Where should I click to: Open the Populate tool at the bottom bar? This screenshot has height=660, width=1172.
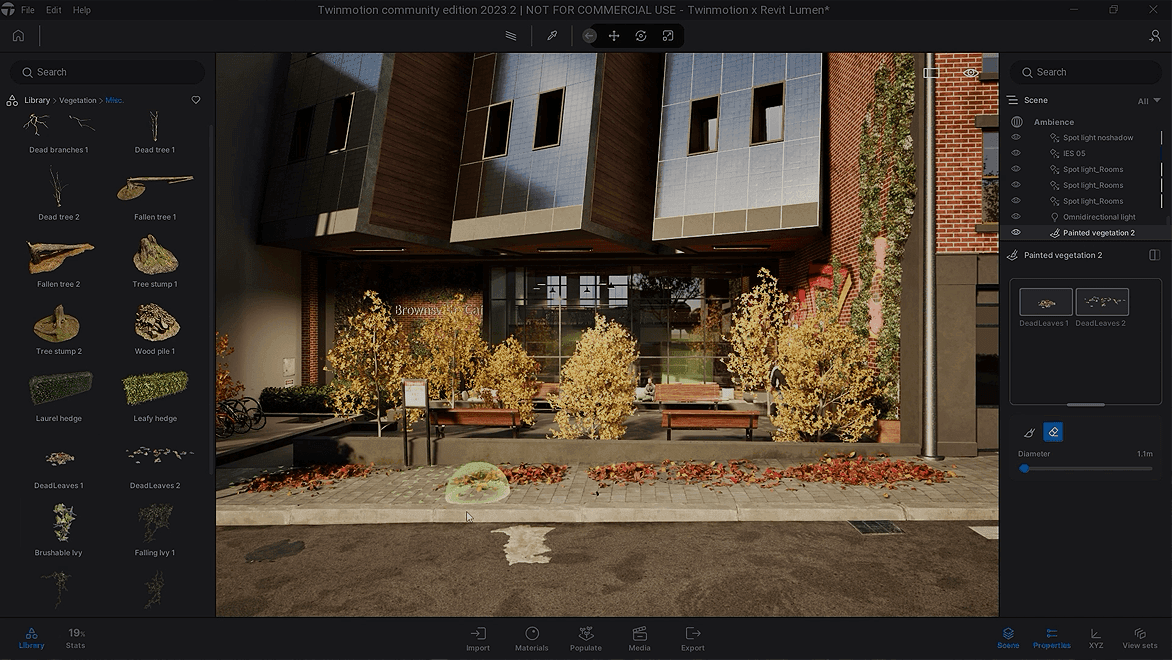[x=586, y=638]
